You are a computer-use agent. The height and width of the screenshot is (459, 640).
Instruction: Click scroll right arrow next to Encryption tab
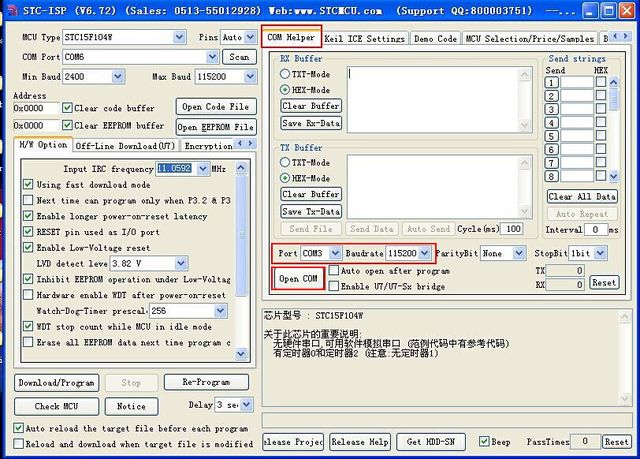251,144
